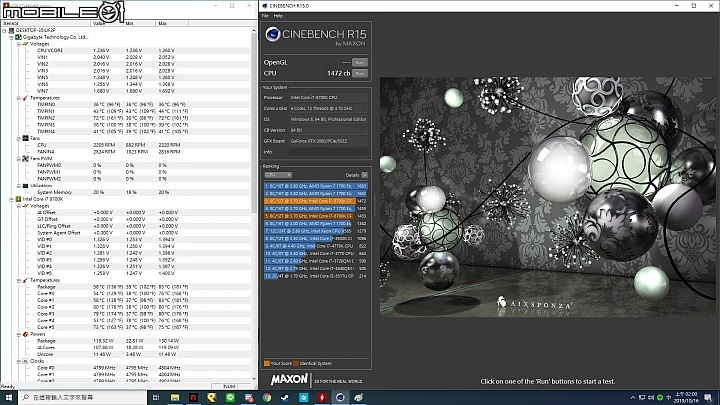The height and width of the screenshot is (405, 720).
Task: Click the Intel Core i7 processor icon
Action: (18, 199)
